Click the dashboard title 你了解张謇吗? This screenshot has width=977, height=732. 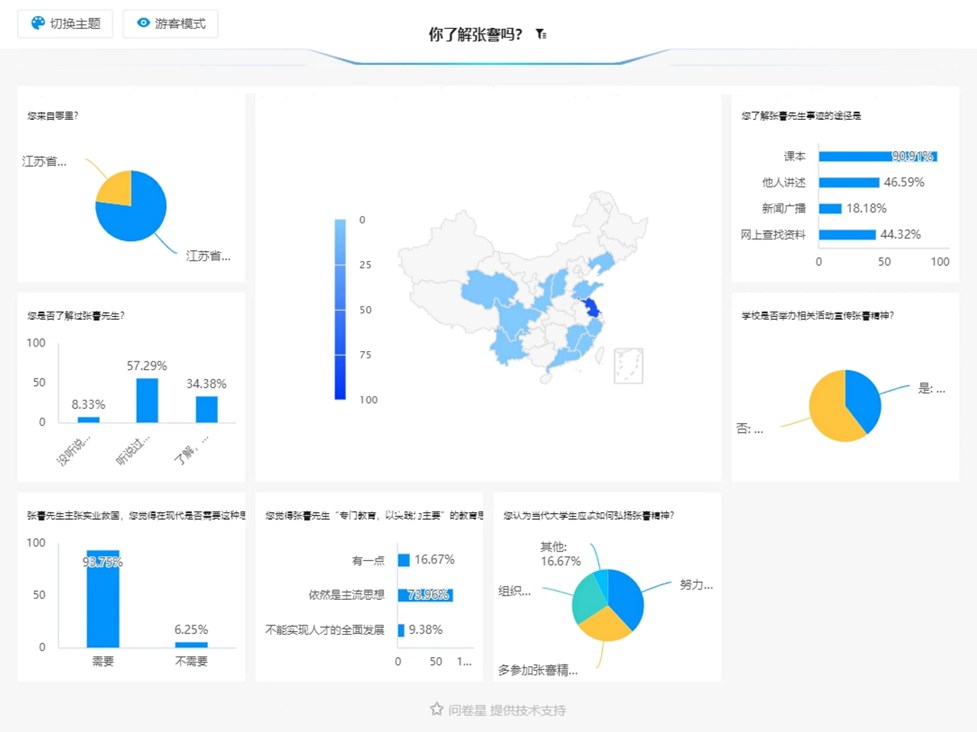click(x=475, y=34)
